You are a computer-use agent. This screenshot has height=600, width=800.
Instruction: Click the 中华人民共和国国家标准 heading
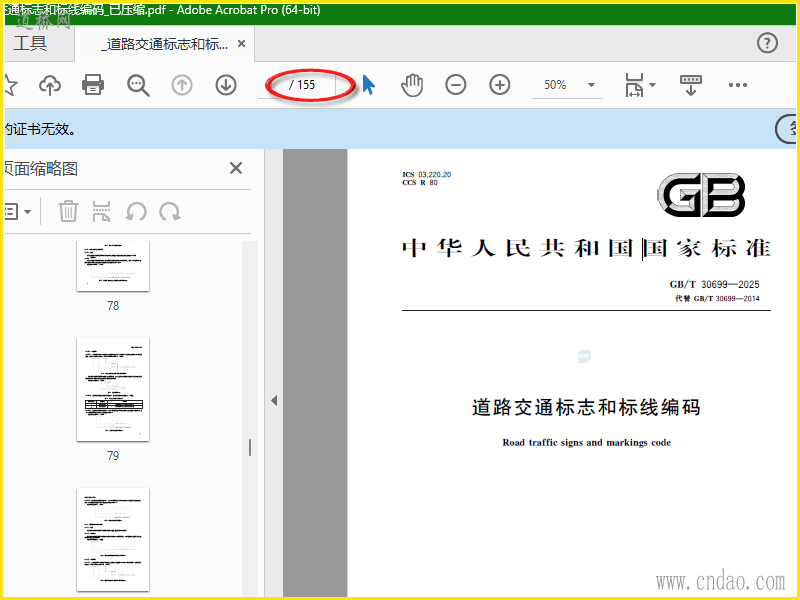586,248
